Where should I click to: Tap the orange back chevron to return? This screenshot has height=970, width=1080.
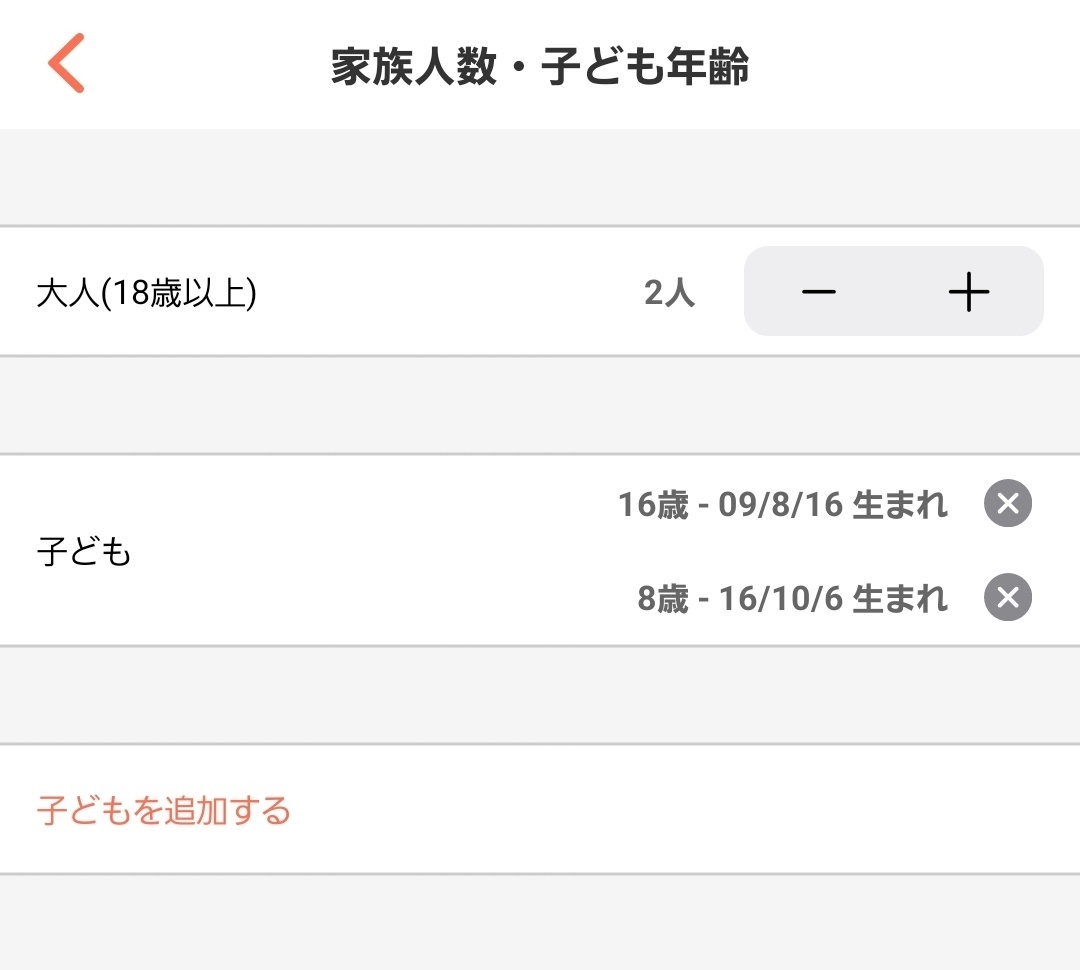tap(66, 63)
